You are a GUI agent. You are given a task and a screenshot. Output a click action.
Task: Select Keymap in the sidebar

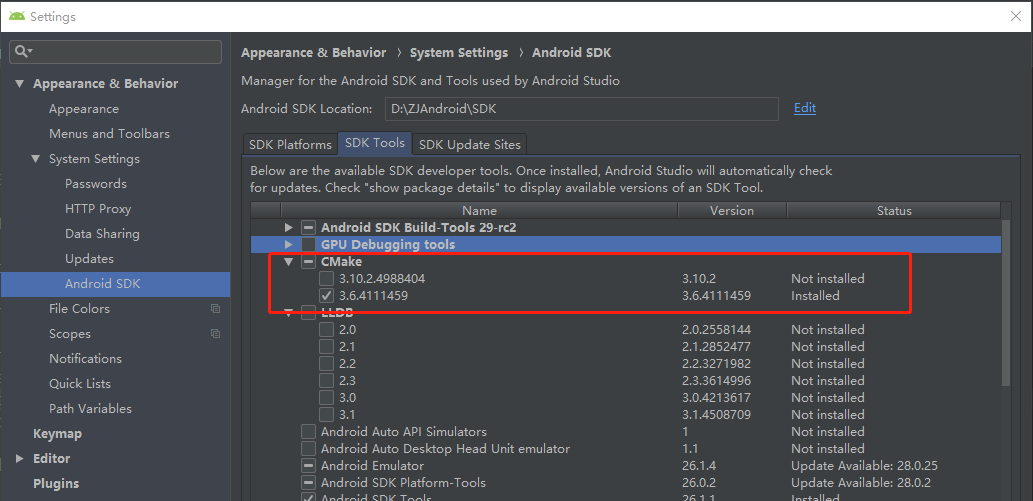coord(57,434)
